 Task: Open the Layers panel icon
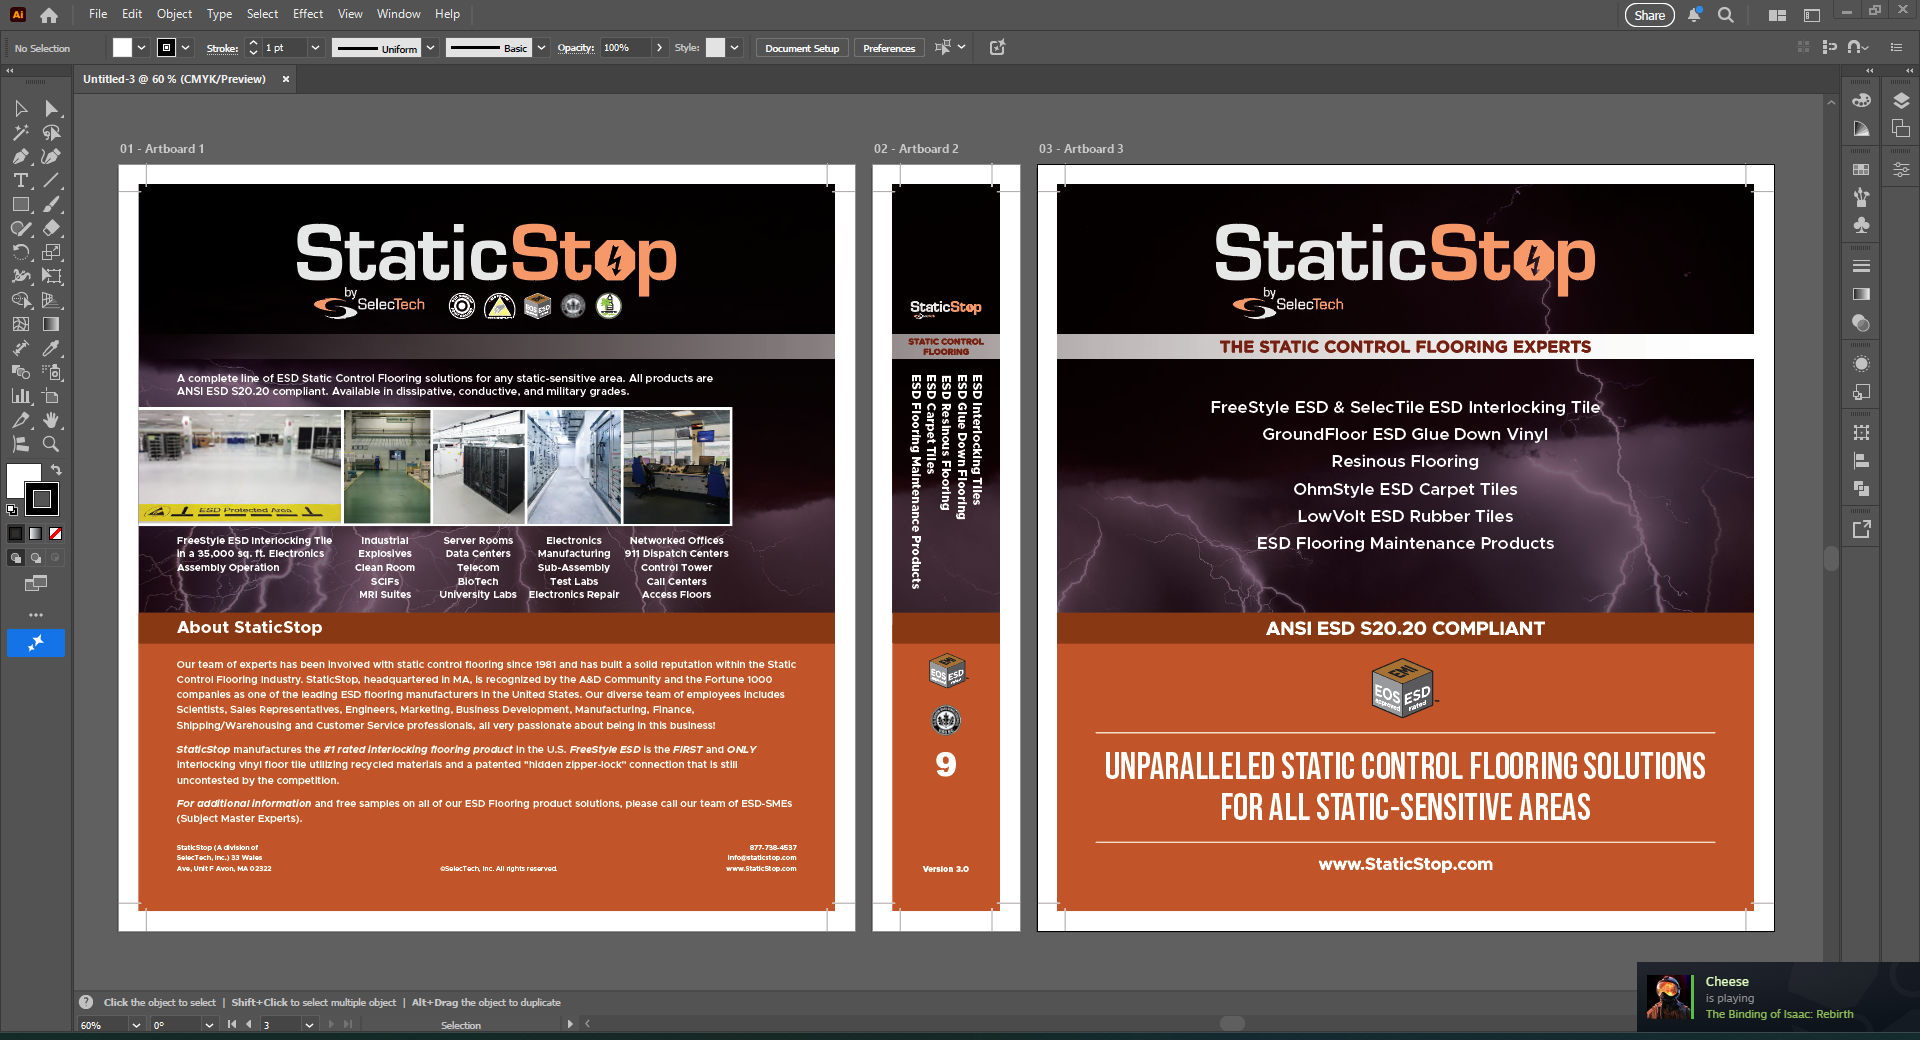pos(1901,101)
